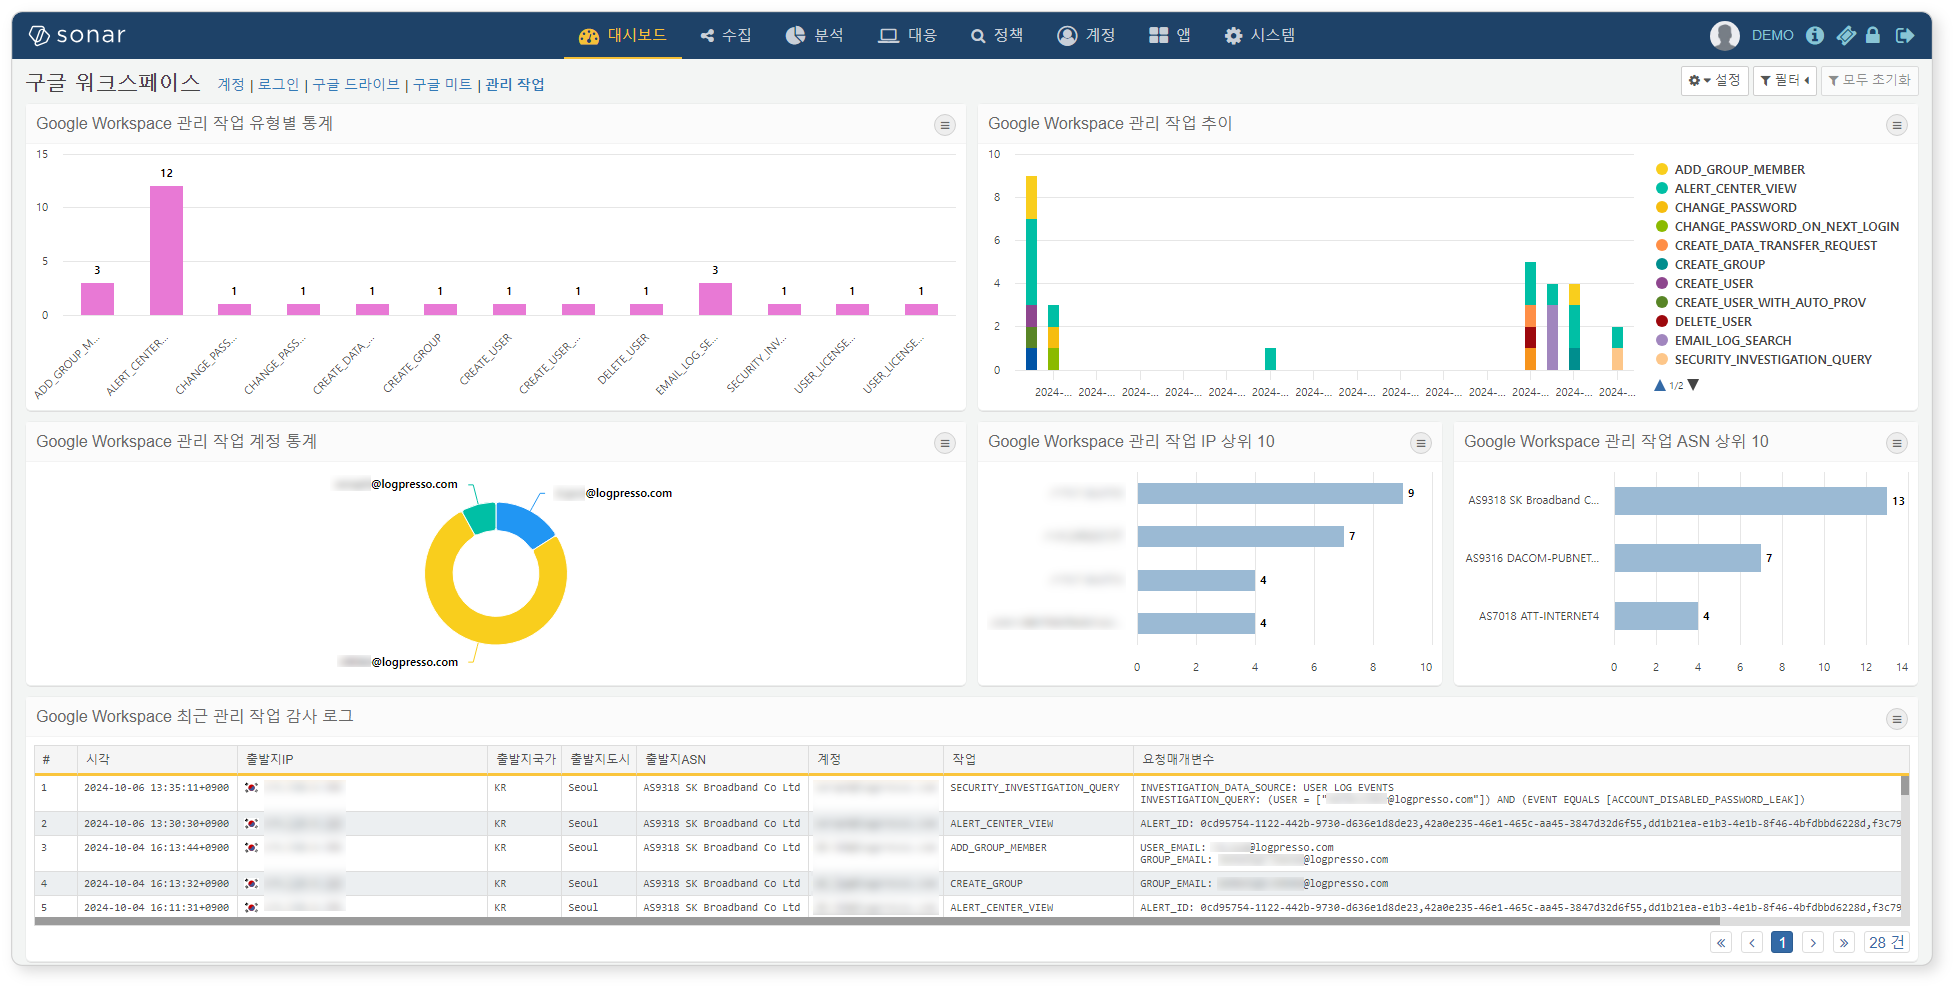Toggle CREATE_USER_WITH_AUTO_PROV legend series

(x=1760, y=303)
